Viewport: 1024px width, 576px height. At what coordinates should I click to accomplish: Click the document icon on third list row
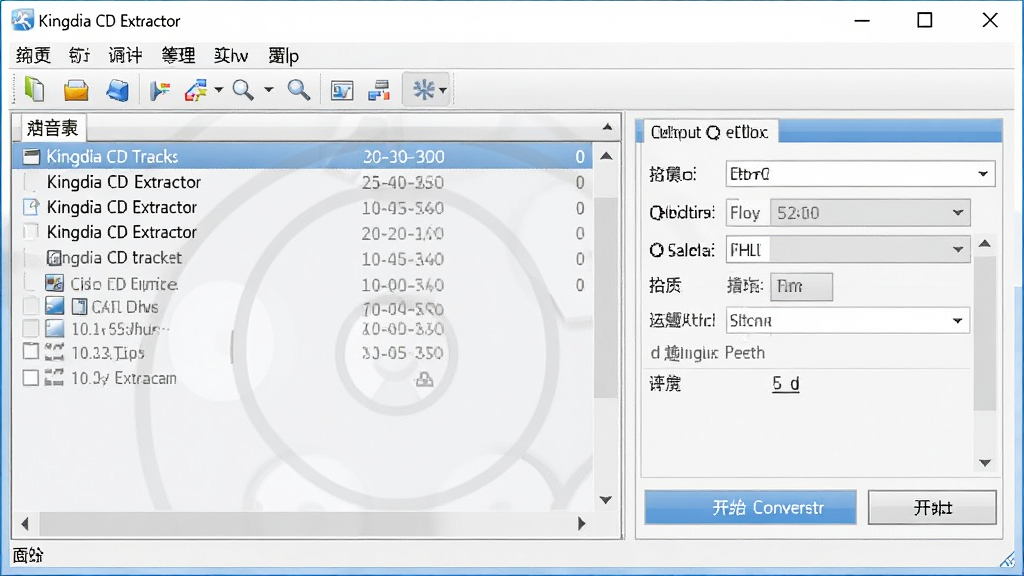pos(31,207)
